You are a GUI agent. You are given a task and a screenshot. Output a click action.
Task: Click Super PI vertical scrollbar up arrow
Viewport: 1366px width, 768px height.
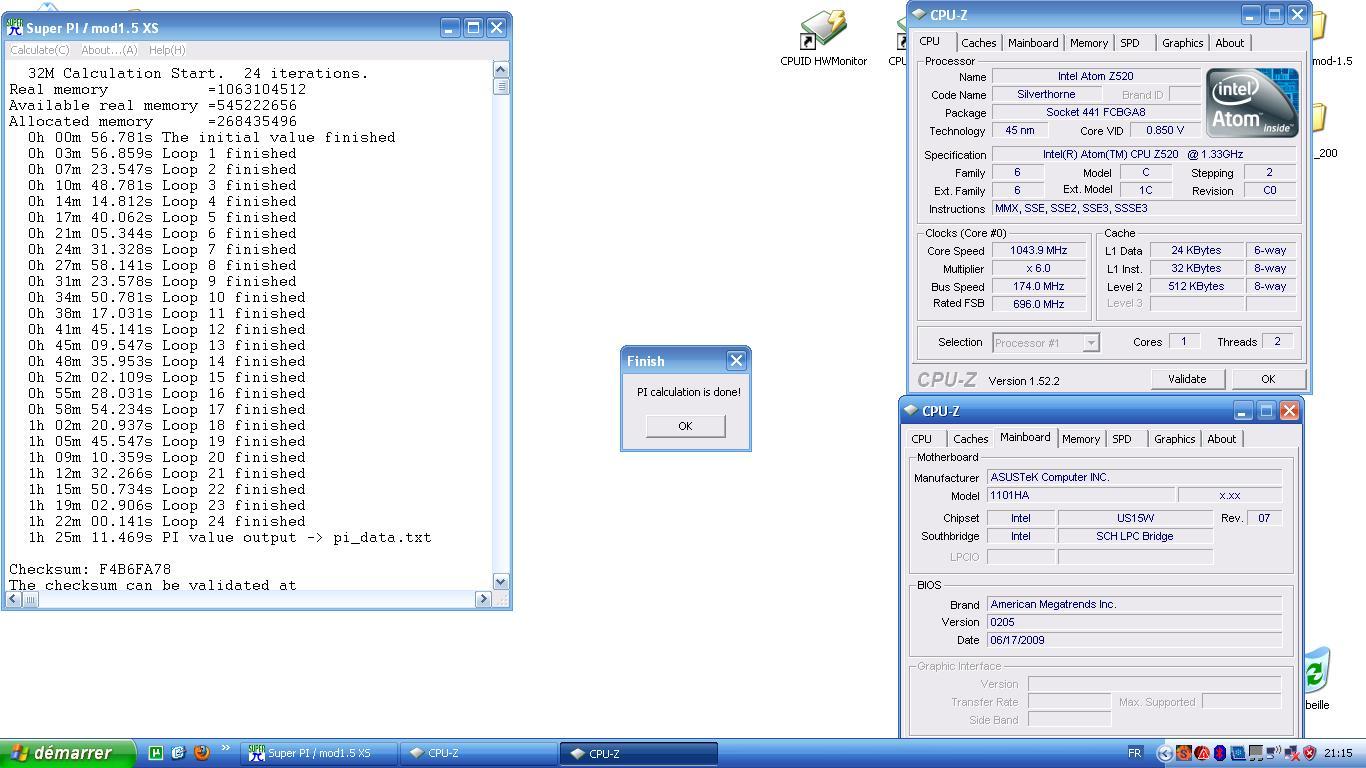501,70
